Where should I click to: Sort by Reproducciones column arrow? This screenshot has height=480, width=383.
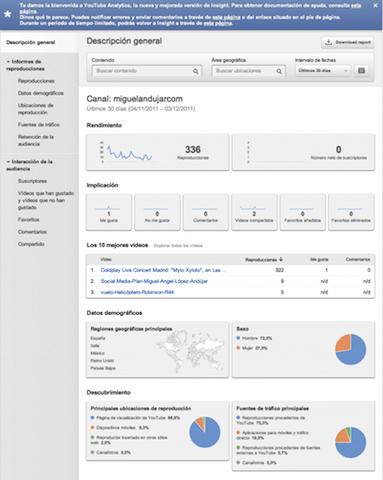(281, 259)
